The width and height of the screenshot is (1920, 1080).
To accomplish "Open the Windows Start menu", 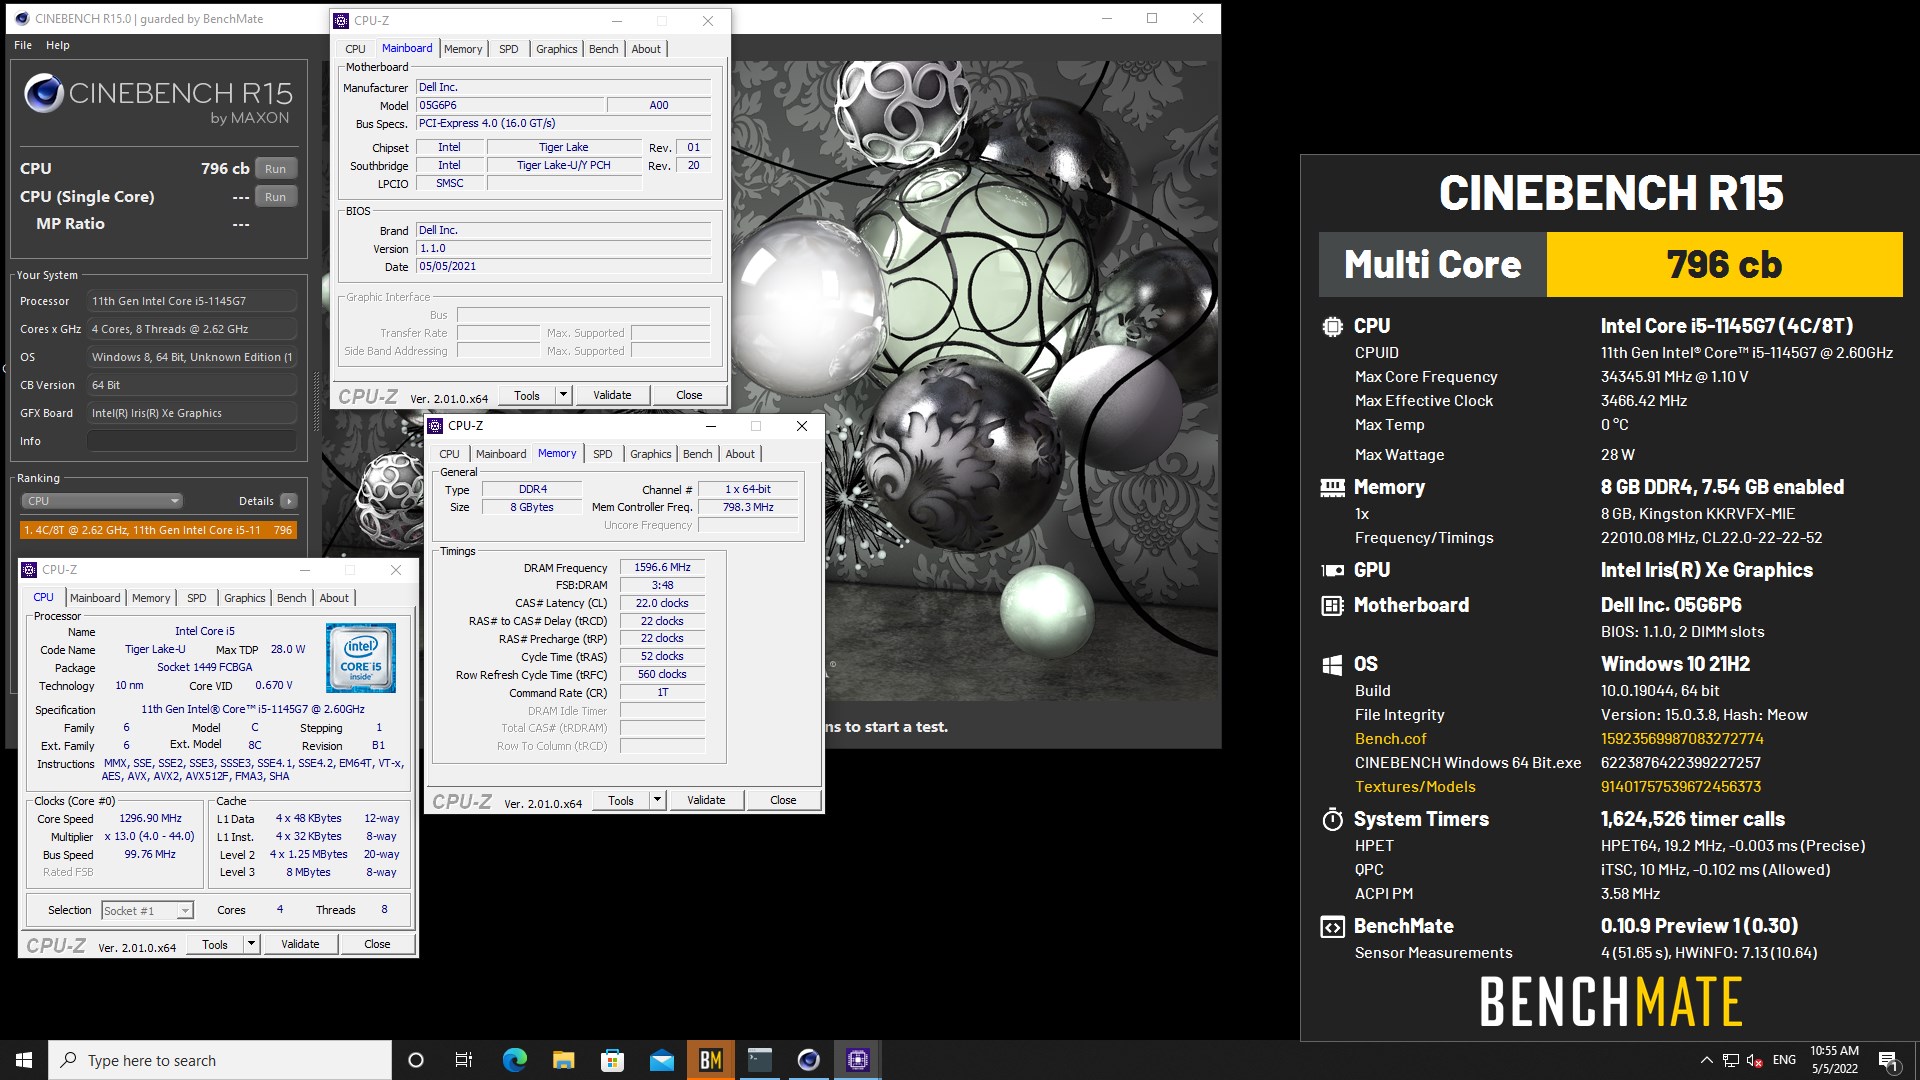I will (x=24, y=1060).
